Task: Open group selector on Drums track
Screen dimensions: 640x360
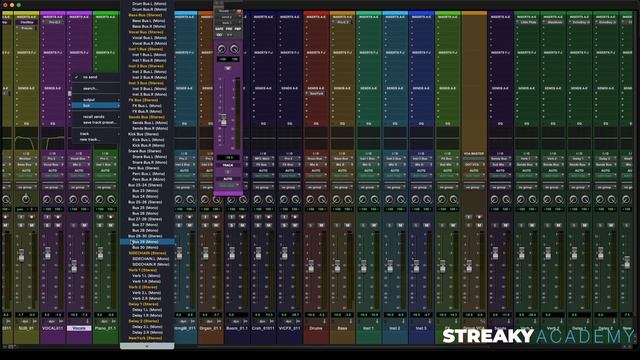Action: pos(316,187)
